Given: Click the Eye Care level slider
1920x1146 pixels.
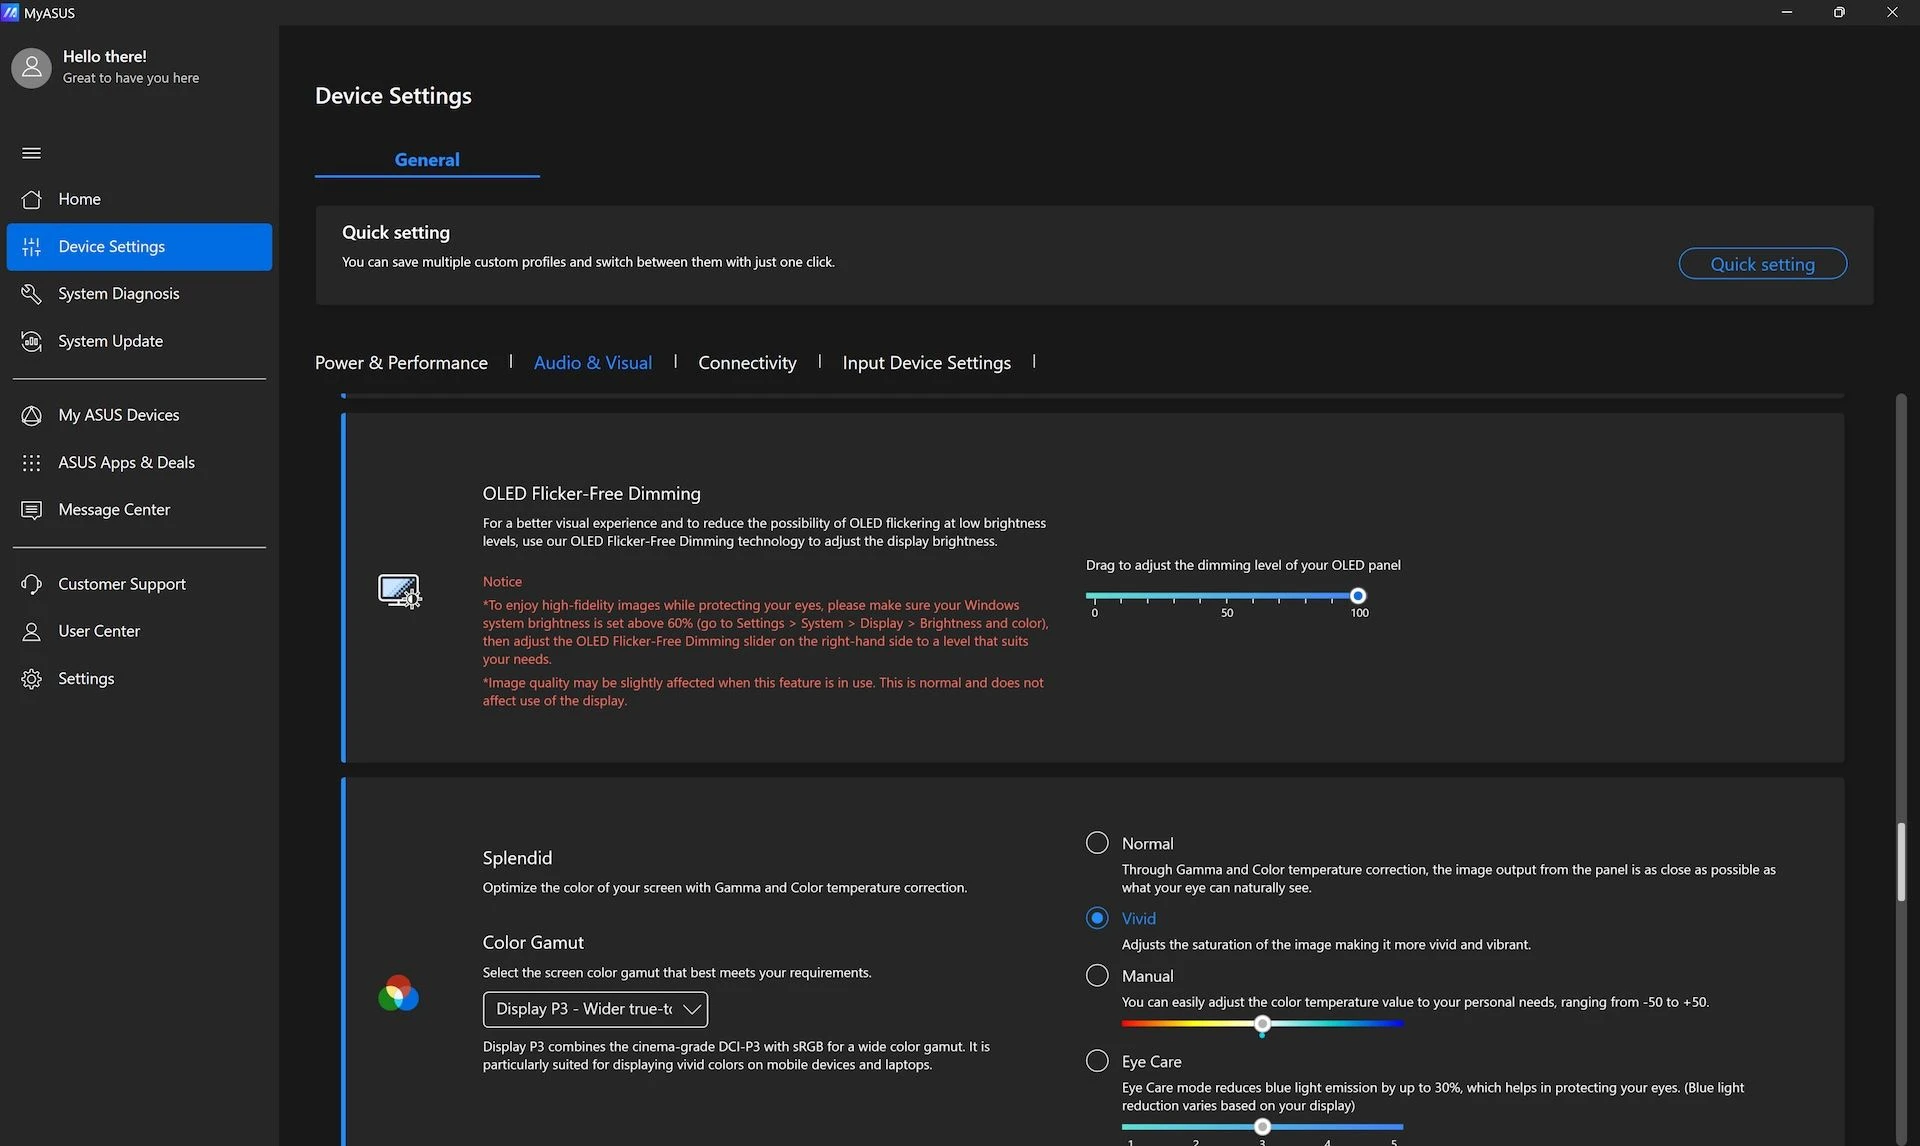Looking at the screenshot, I should pos(1262,1127).
